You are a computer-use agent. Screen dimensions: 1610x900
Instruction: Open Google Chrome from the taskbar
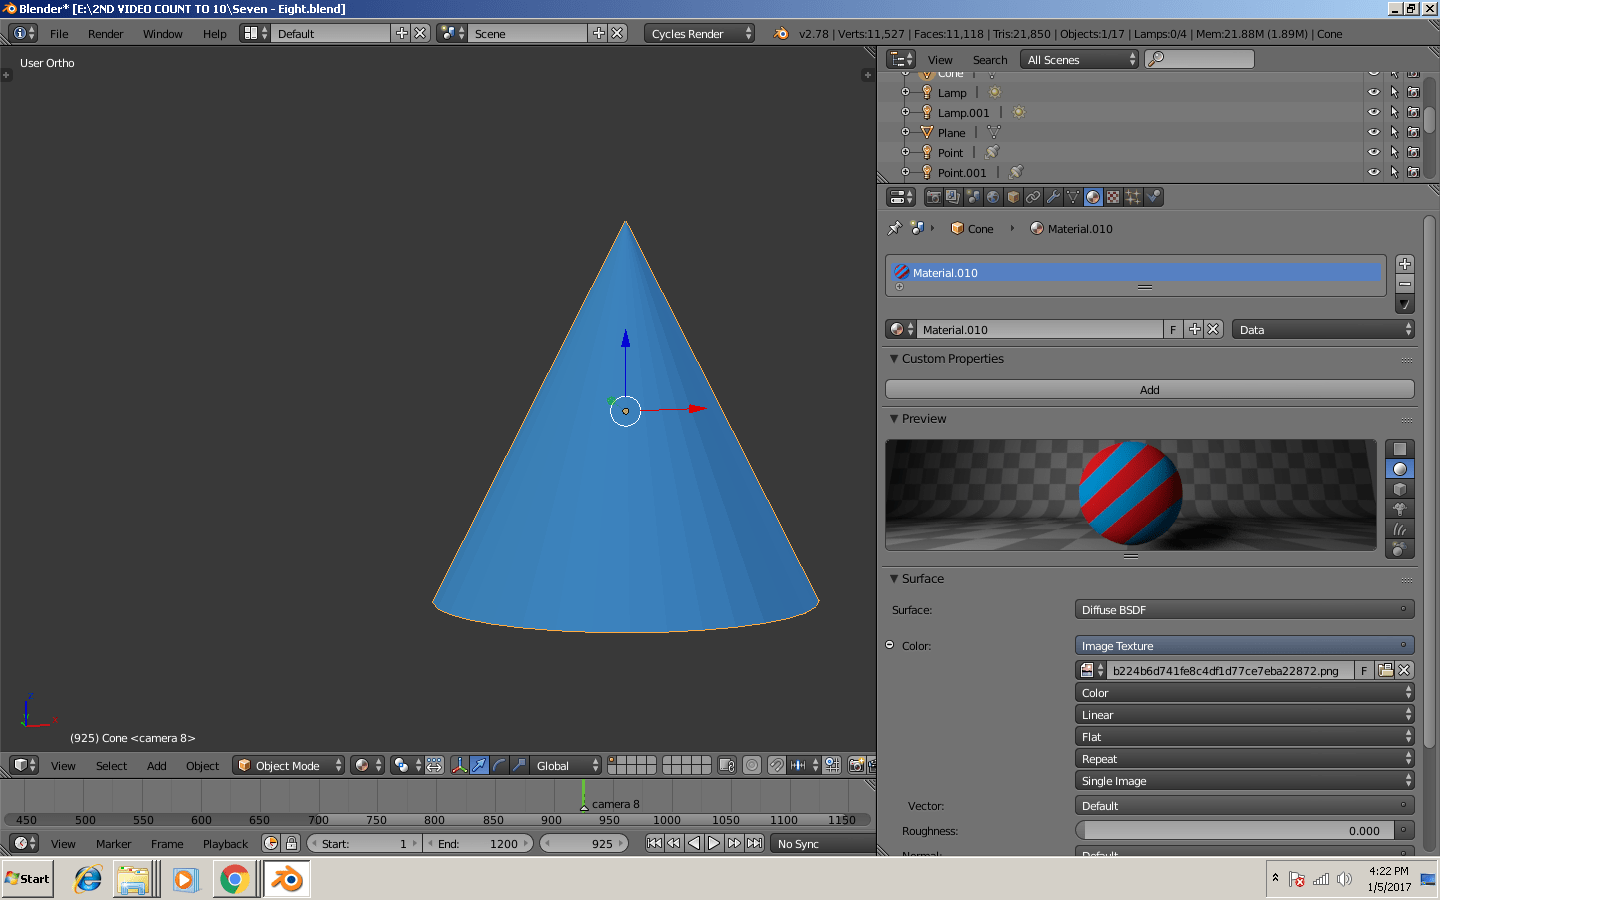(235, 879)
